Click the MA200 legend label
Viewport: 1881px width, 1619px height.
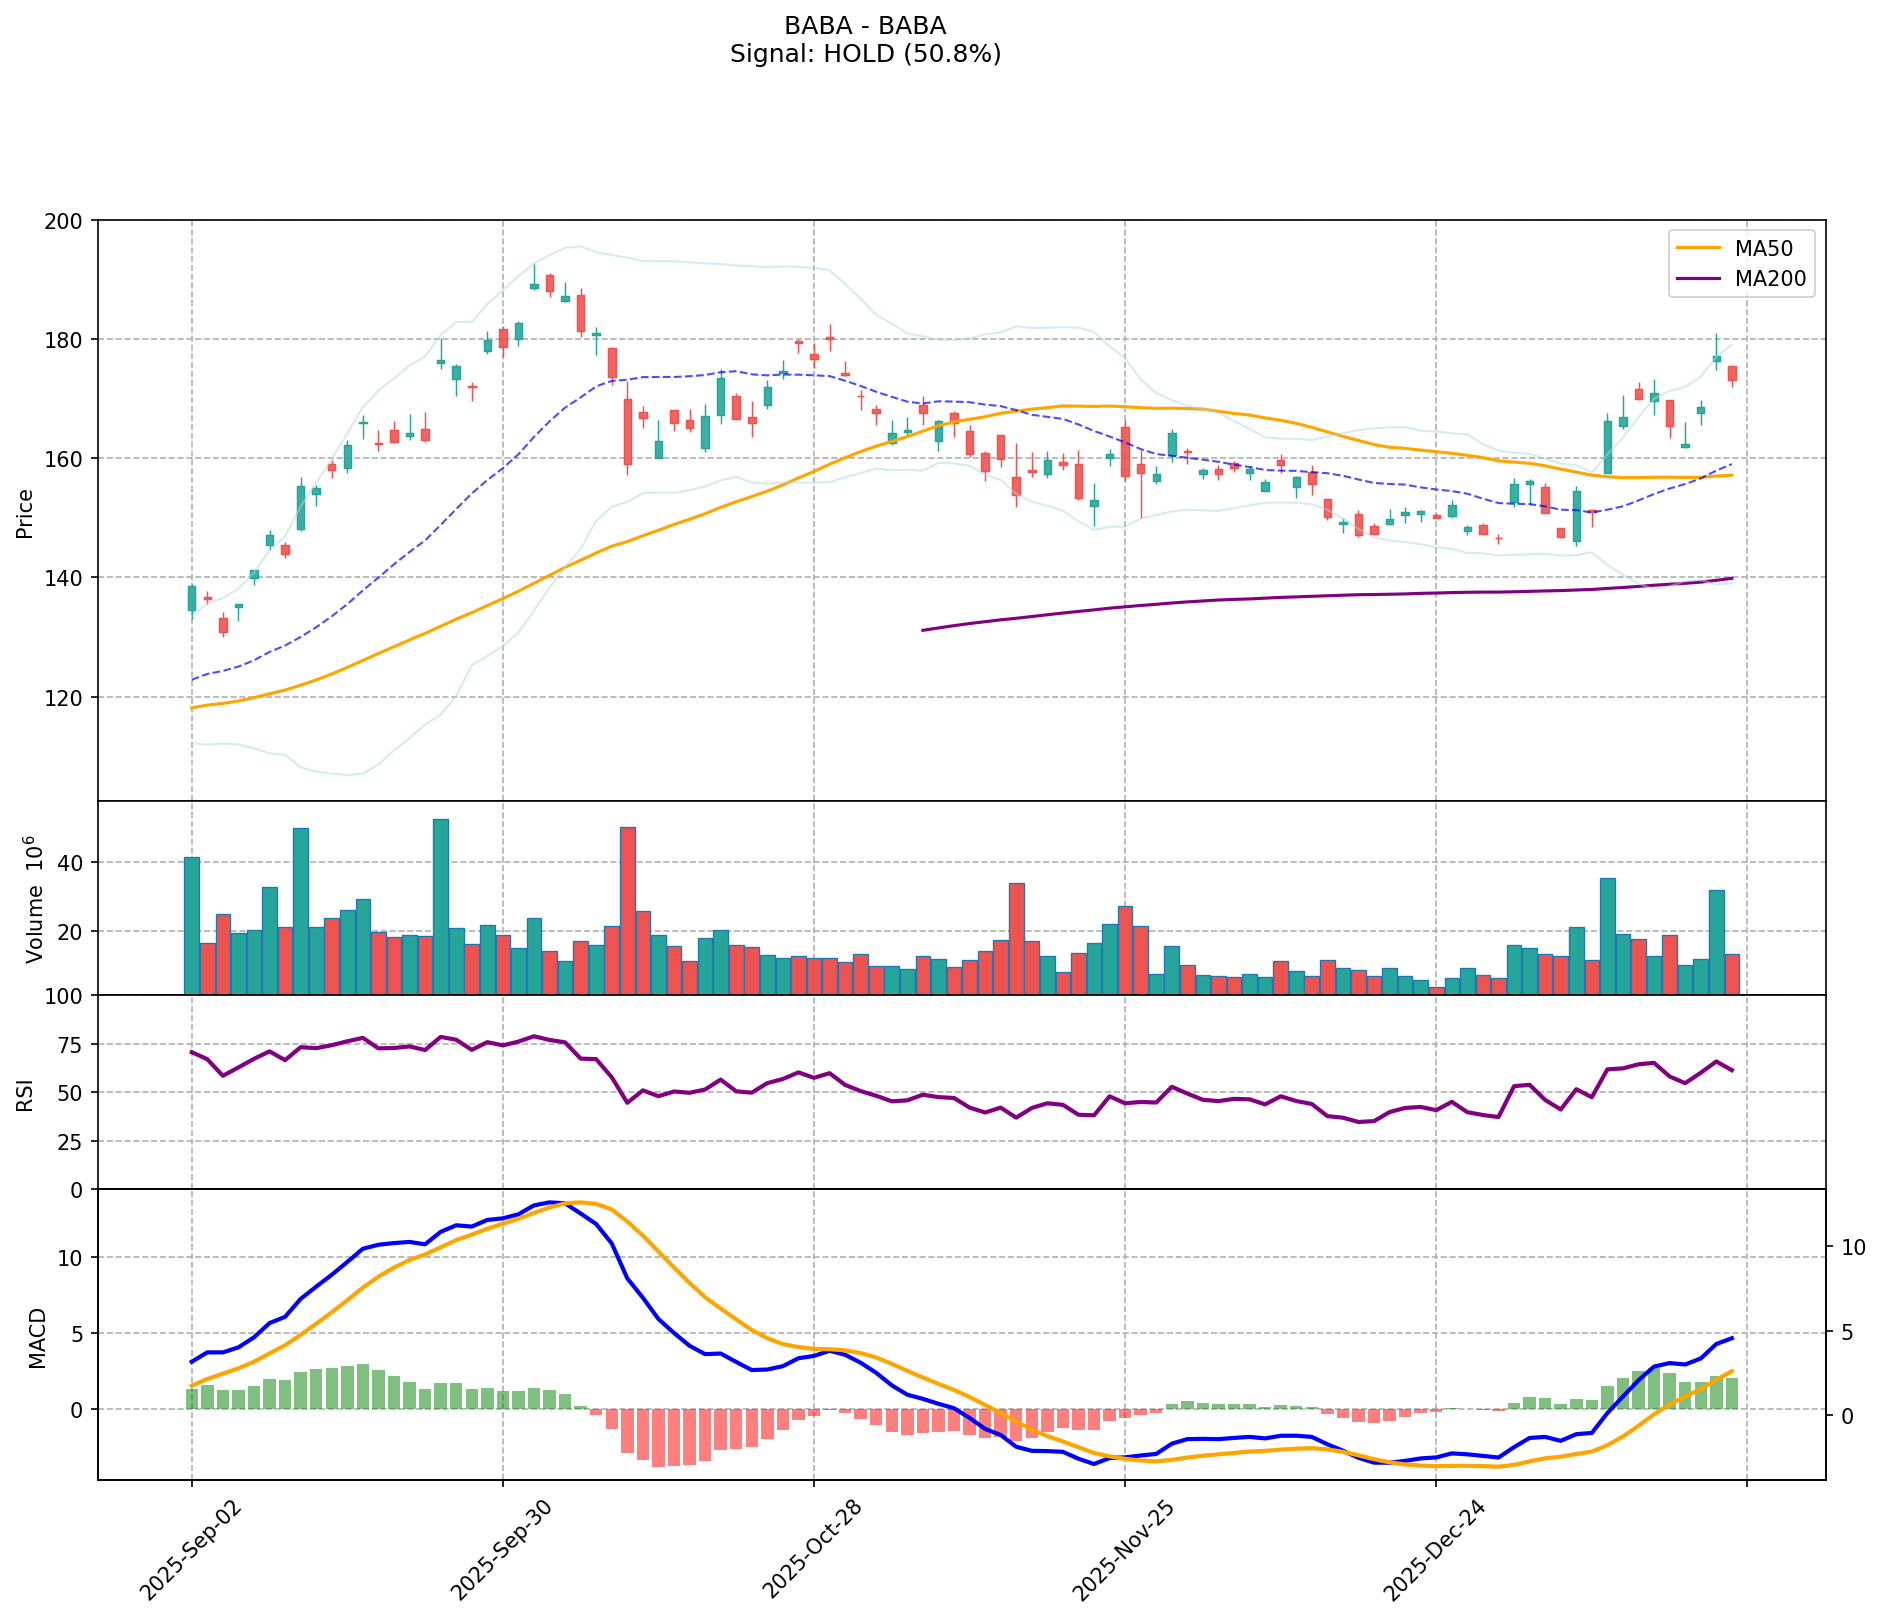[x=1771, y=280]
